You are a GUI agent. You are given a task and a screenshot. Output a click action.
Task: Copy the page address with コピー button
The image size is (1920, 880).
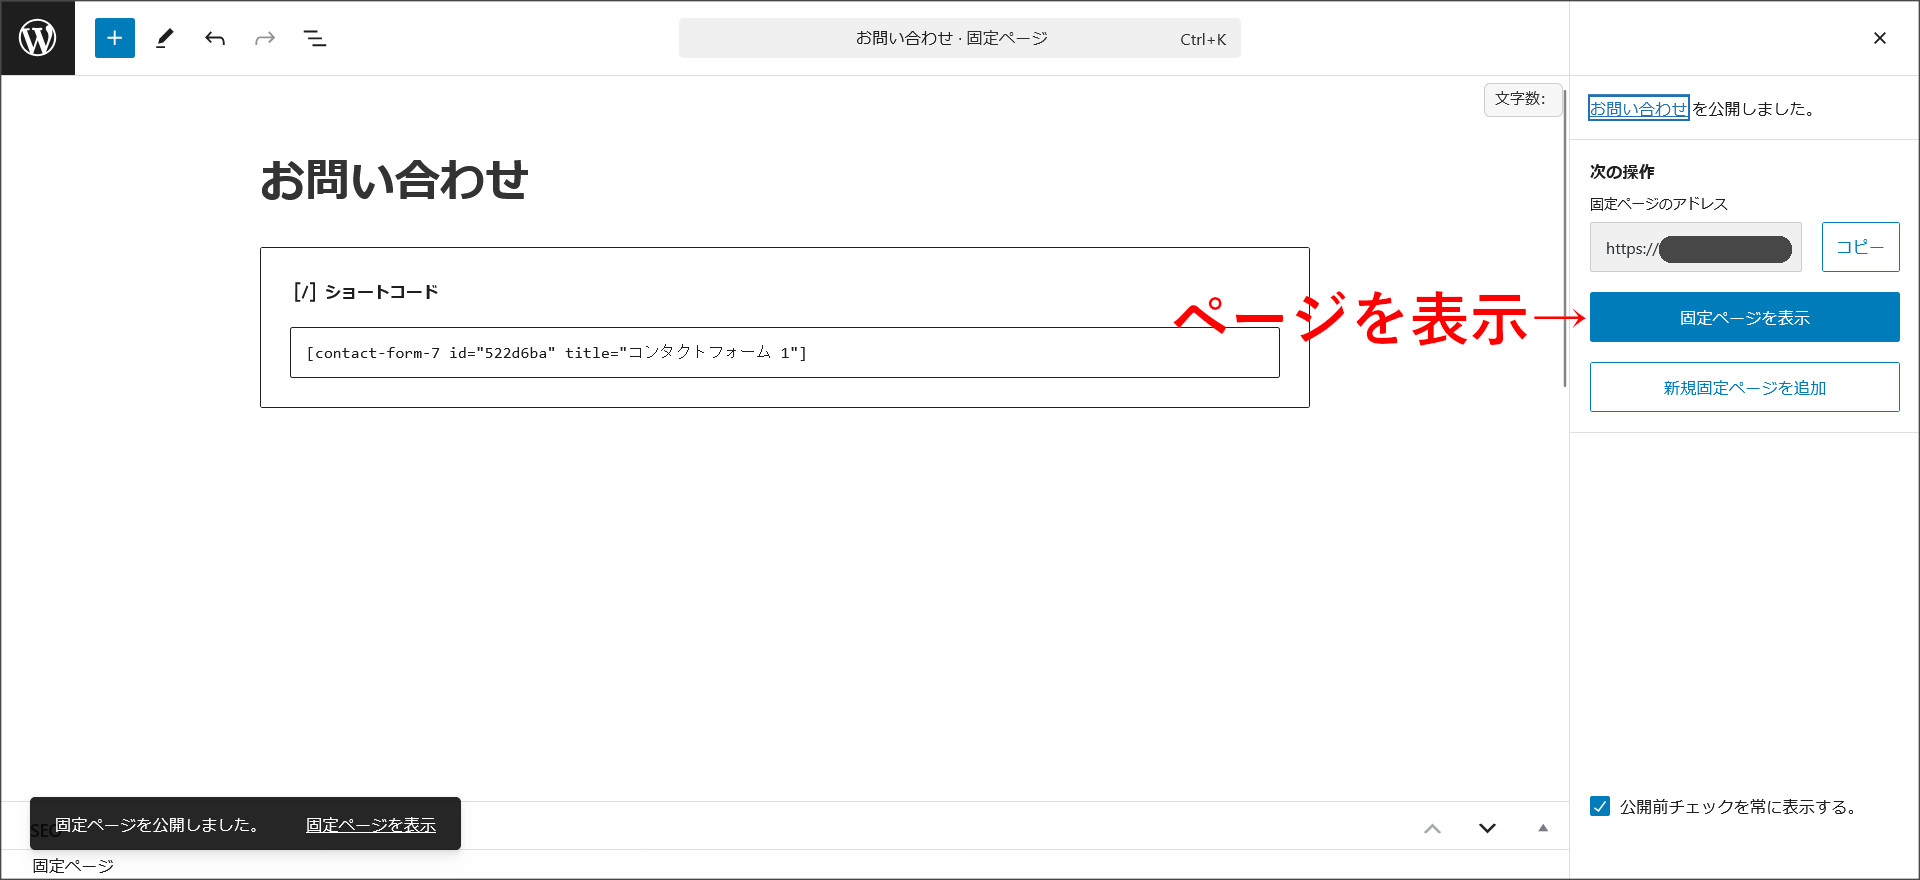tap(1860, 247)
